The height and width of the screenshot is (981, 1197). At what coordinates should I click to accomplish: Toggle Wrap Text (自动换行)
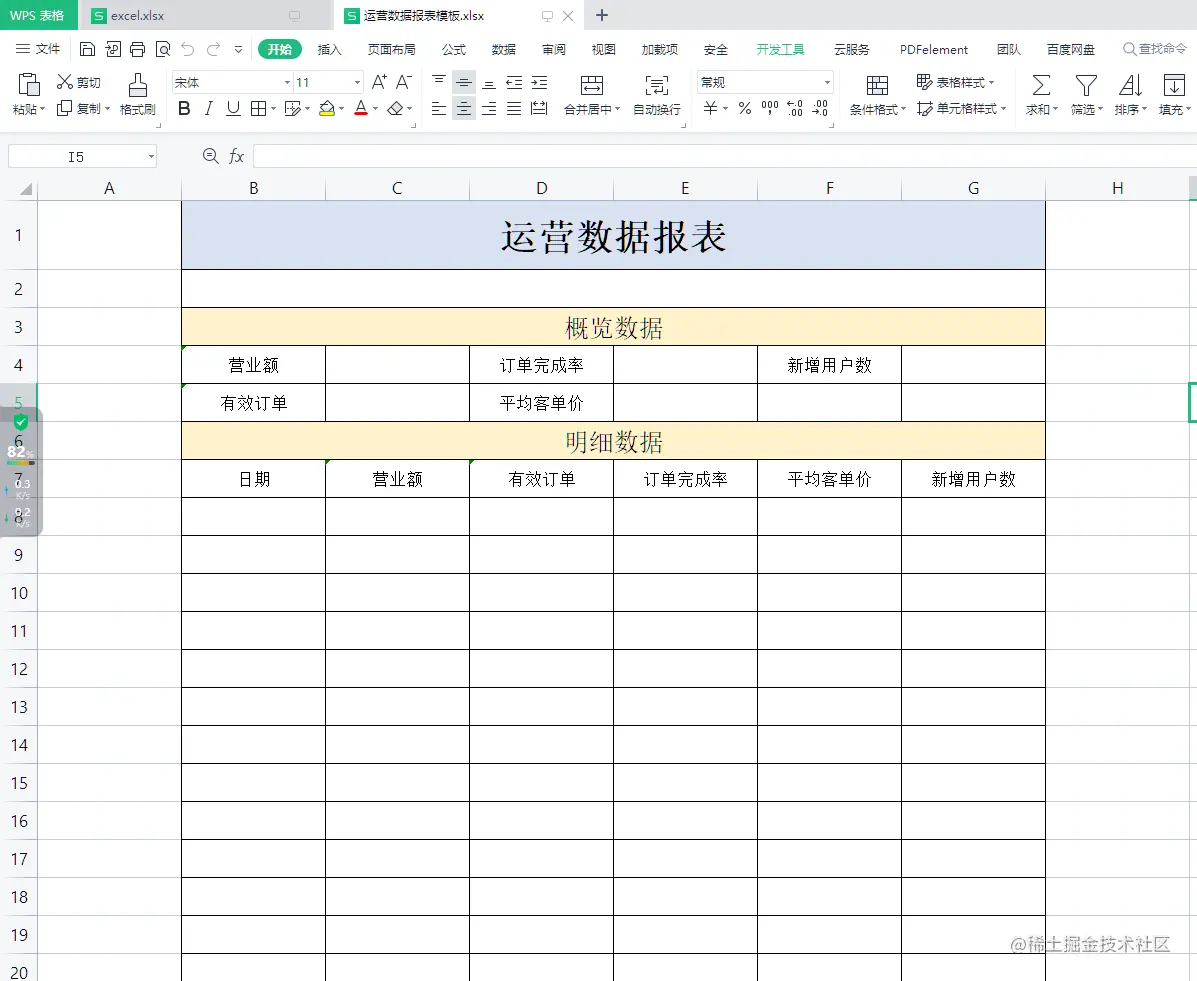pos(657,94)
